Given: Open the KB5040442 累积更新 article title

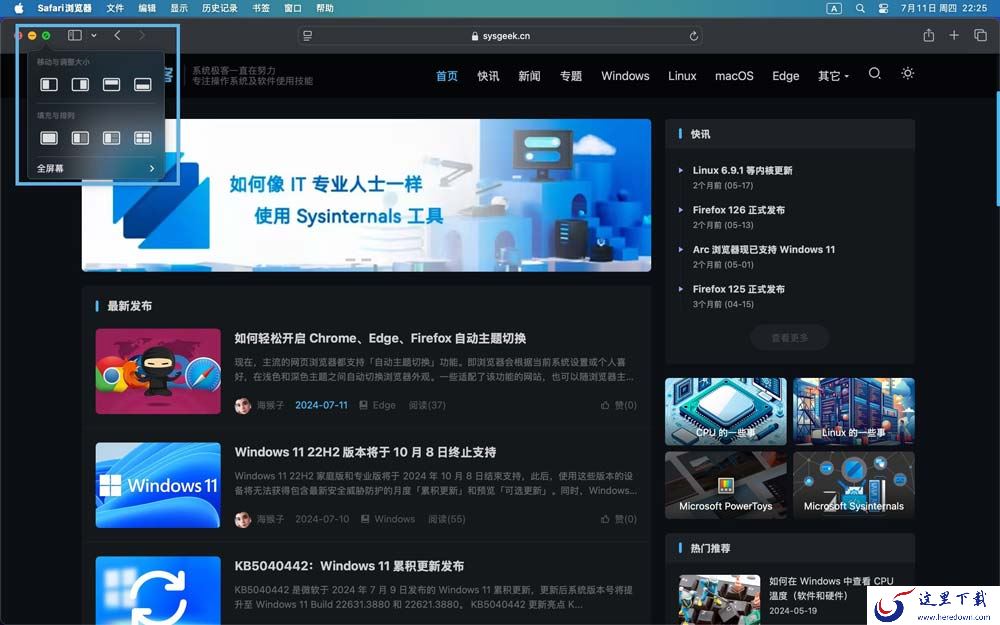Looking at the screenshot, I should [x=349, y=566].
